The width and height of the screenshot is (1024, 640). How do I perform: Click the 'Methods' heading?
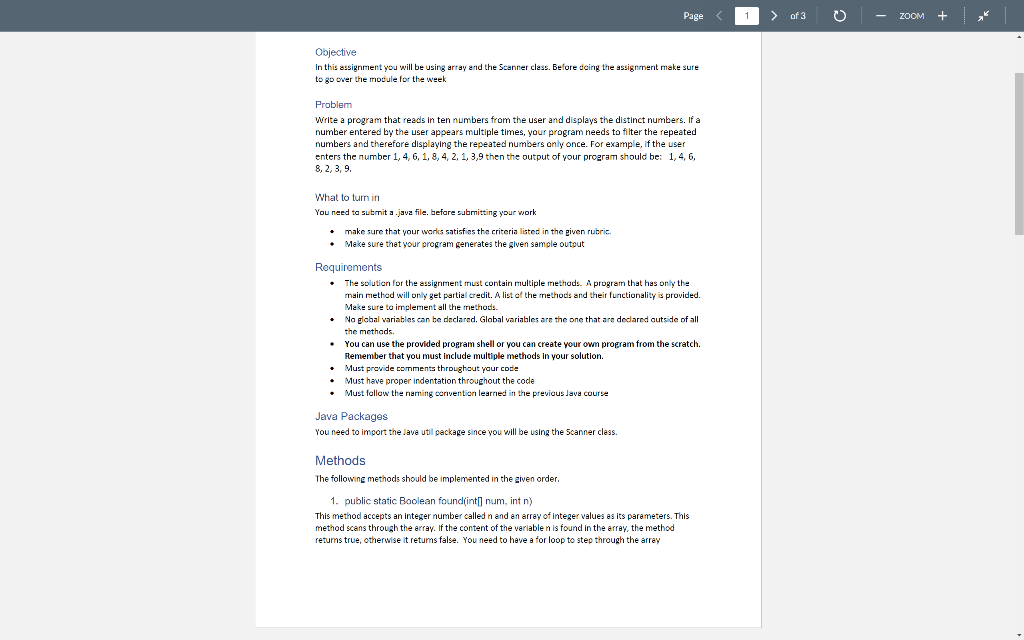click(340, 461)
